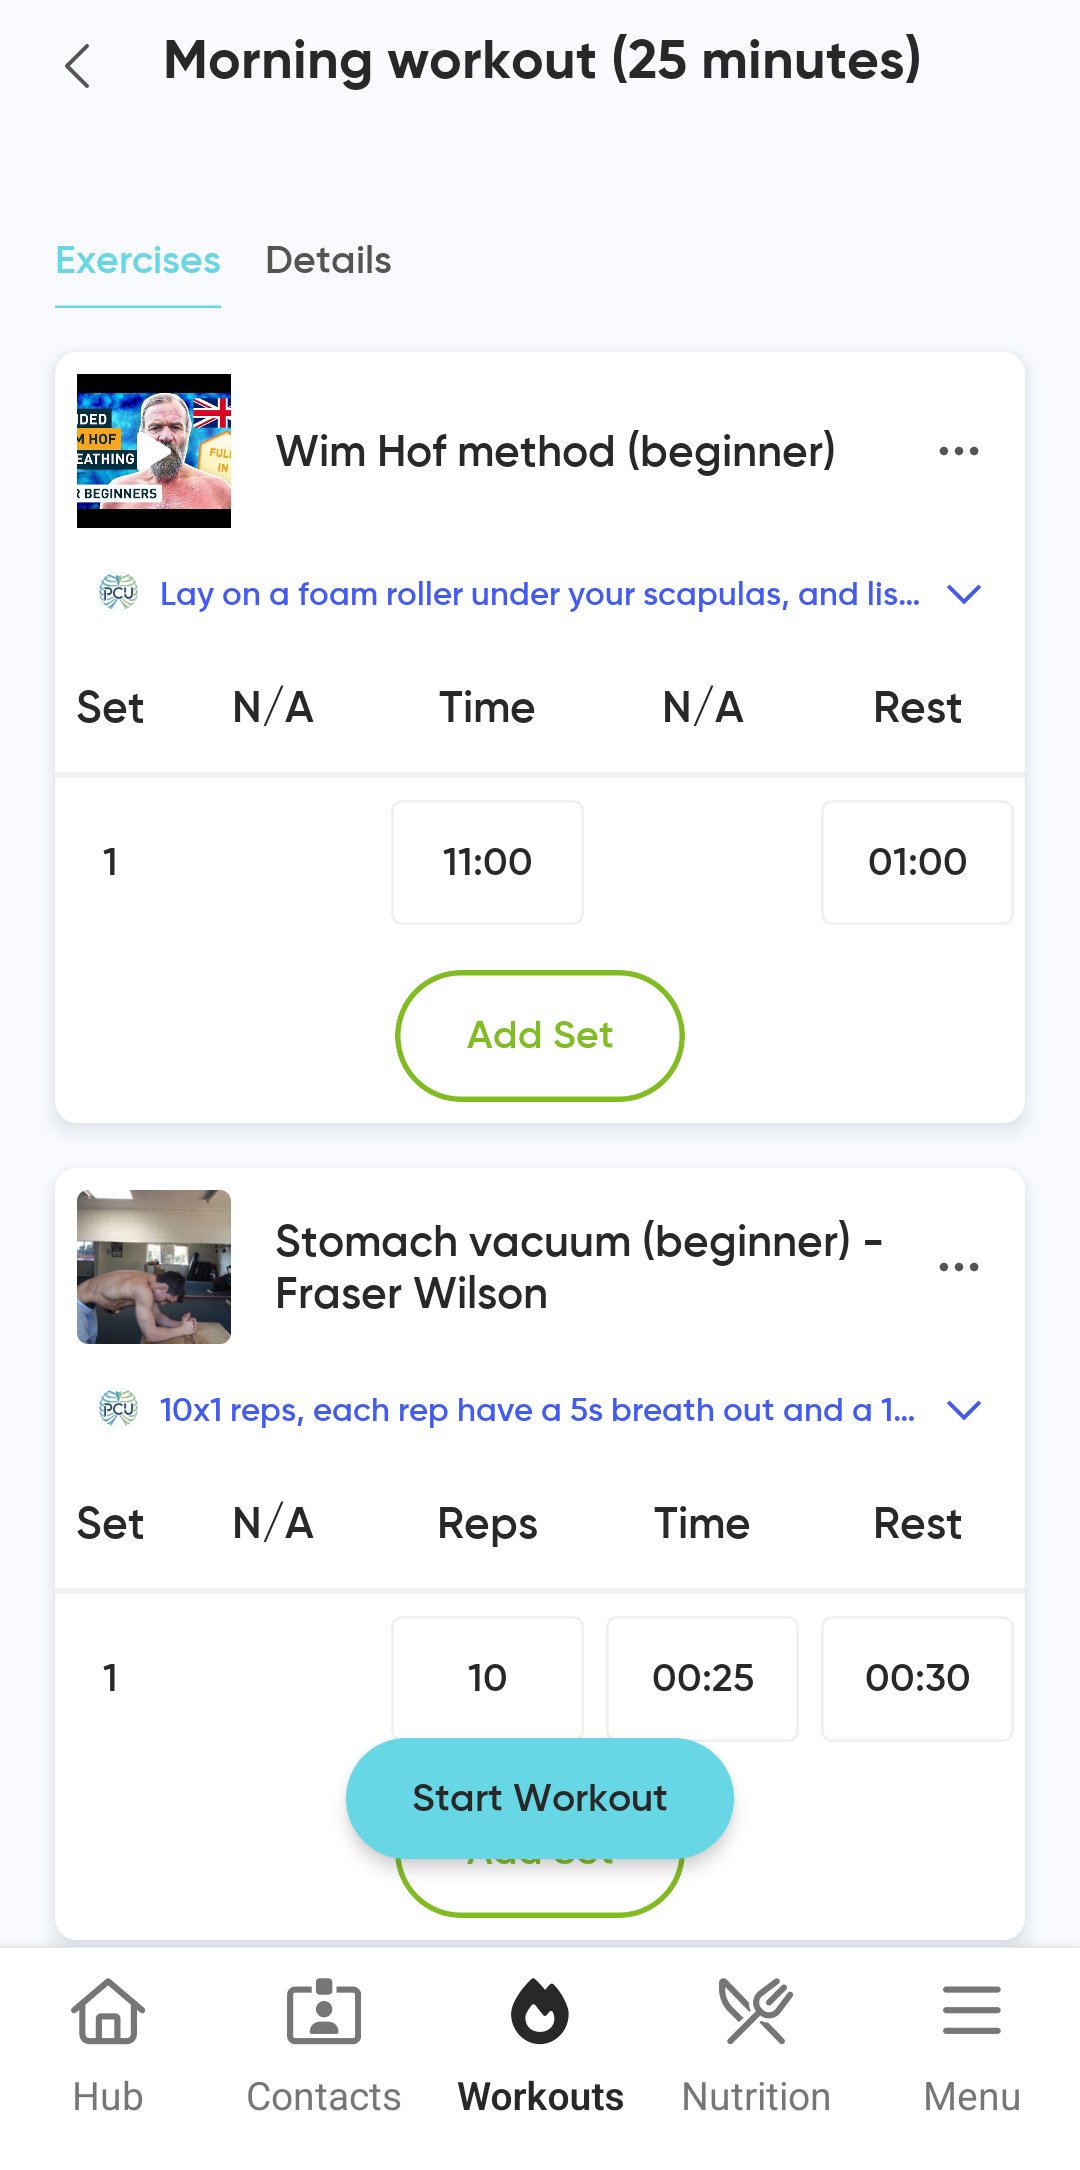Open the Stomach vacuum exercise thumbnail
Screen dimensions: 1080x2170
(x=154, y=1267)
